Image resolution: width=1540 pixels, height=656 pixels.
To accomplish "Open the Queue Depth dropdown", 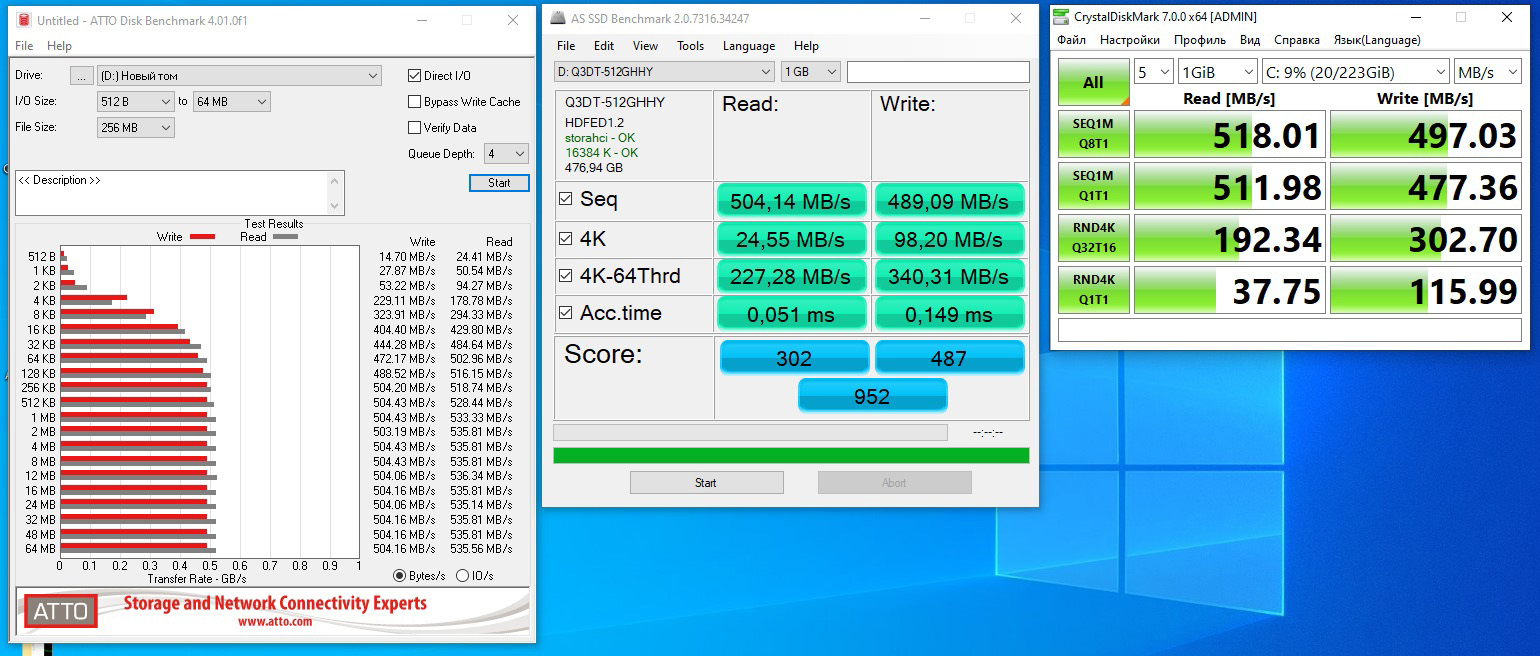I will click(507, 154).
